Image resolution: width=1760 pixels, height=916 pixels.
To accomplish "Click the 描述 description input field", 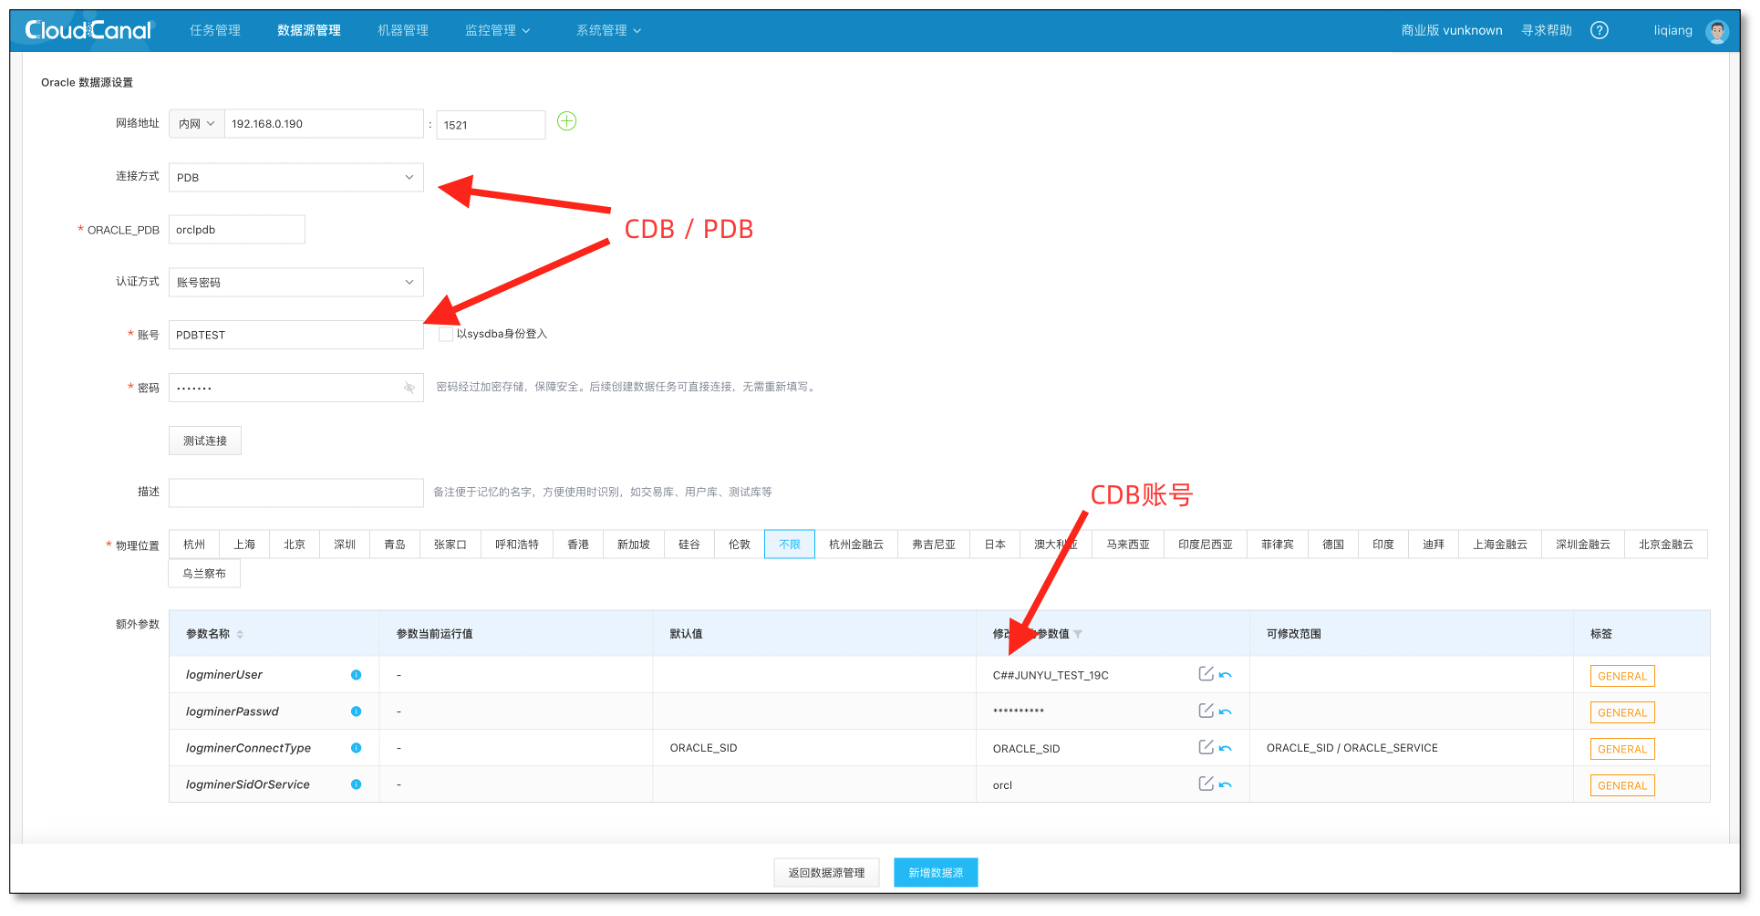I will click(295, 492).
